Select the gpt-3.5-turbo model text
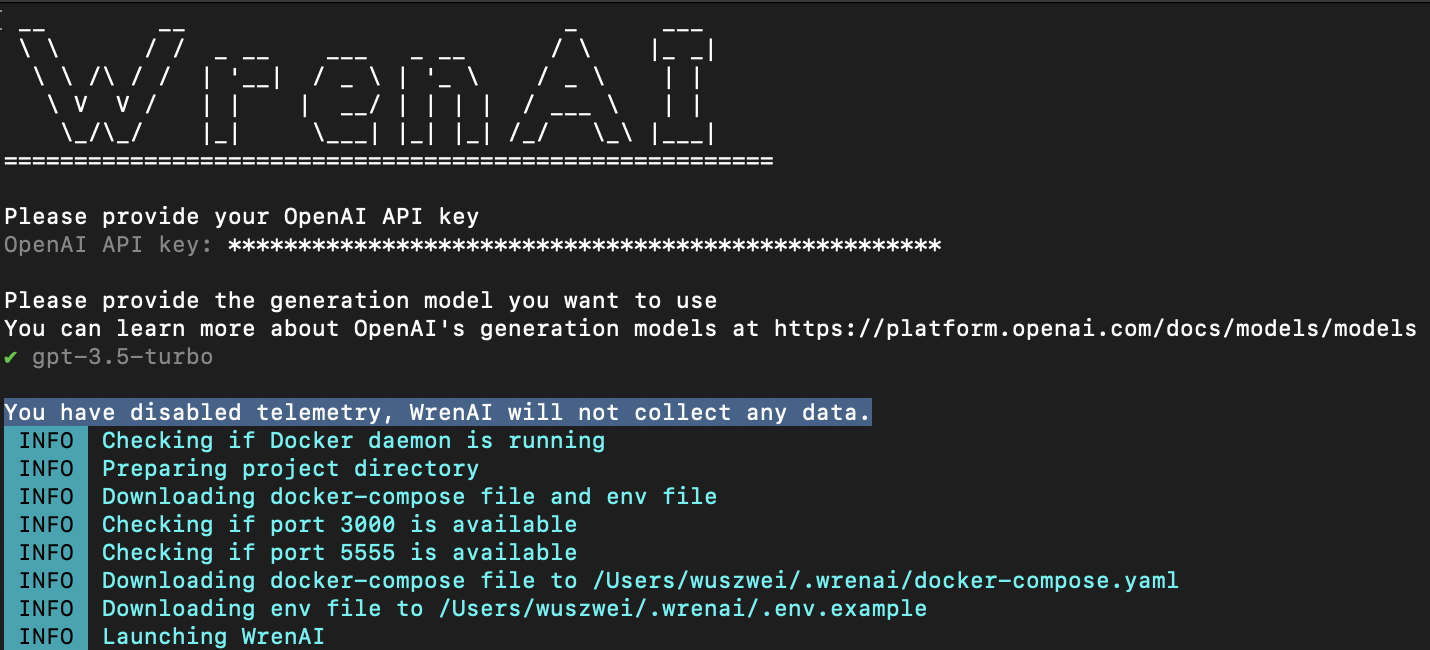 pyautogui.click(x=122, y=357)
